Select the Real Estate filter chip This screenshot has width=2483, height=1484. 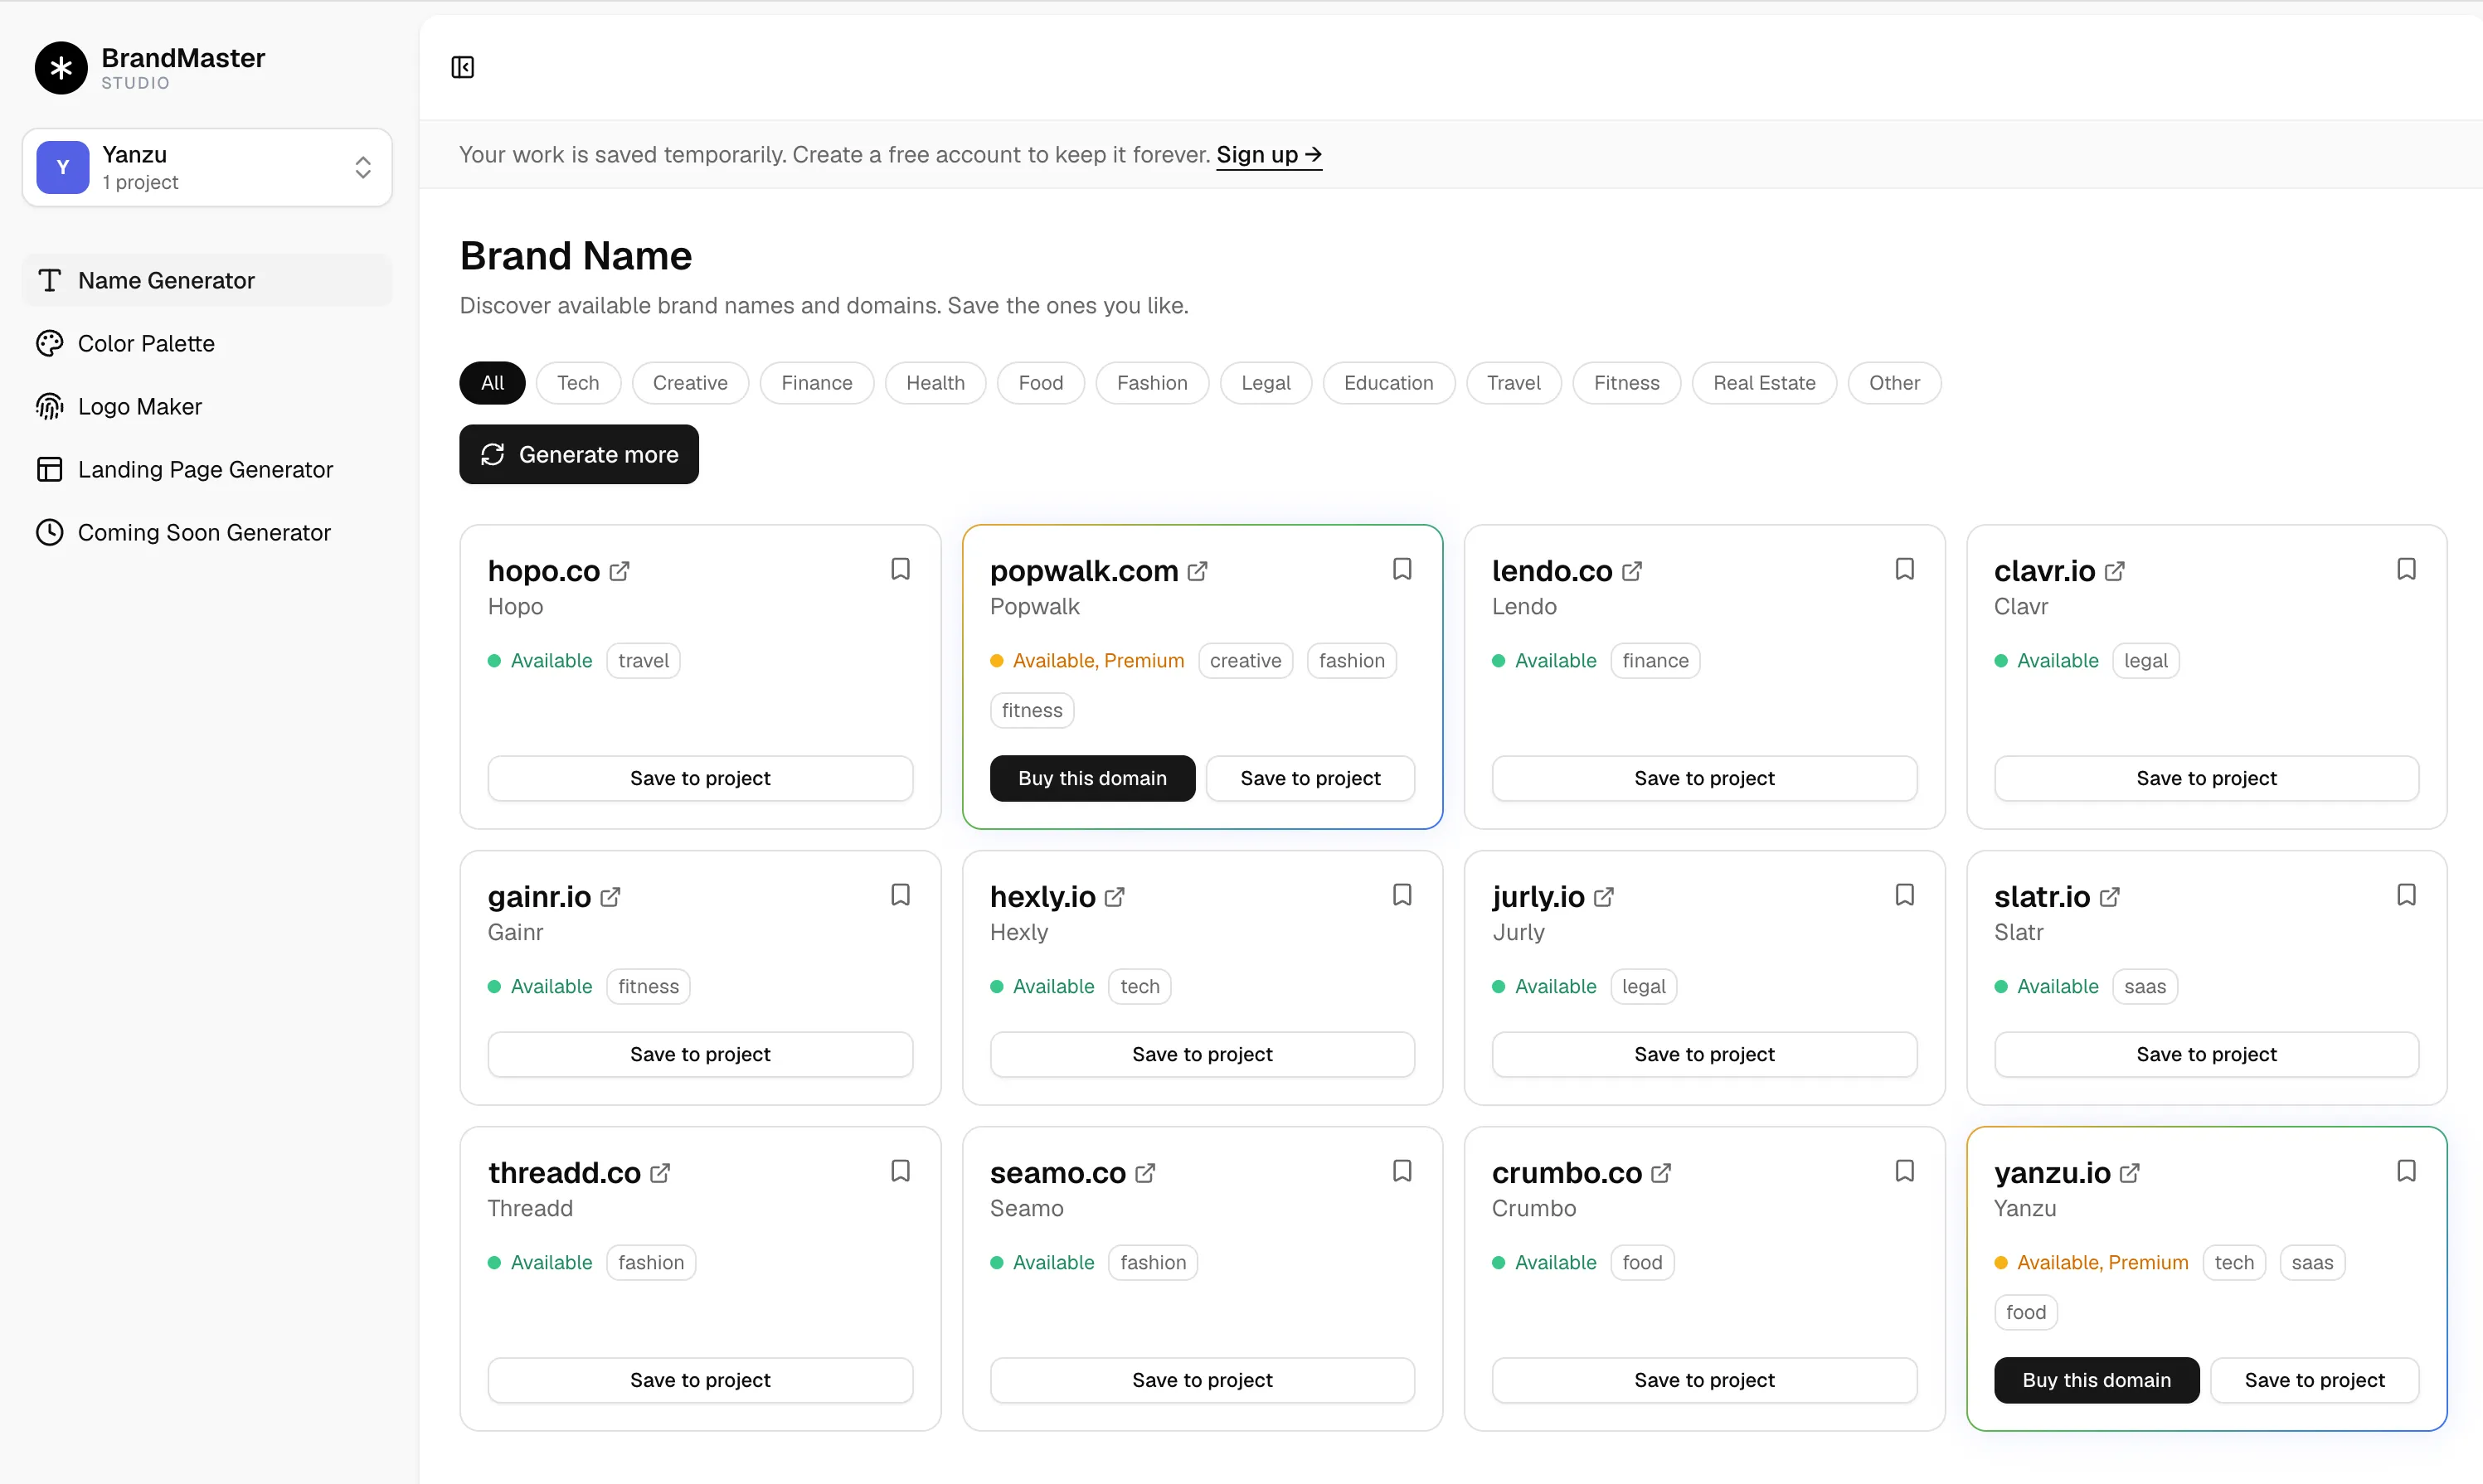(x=1763, y=383)
